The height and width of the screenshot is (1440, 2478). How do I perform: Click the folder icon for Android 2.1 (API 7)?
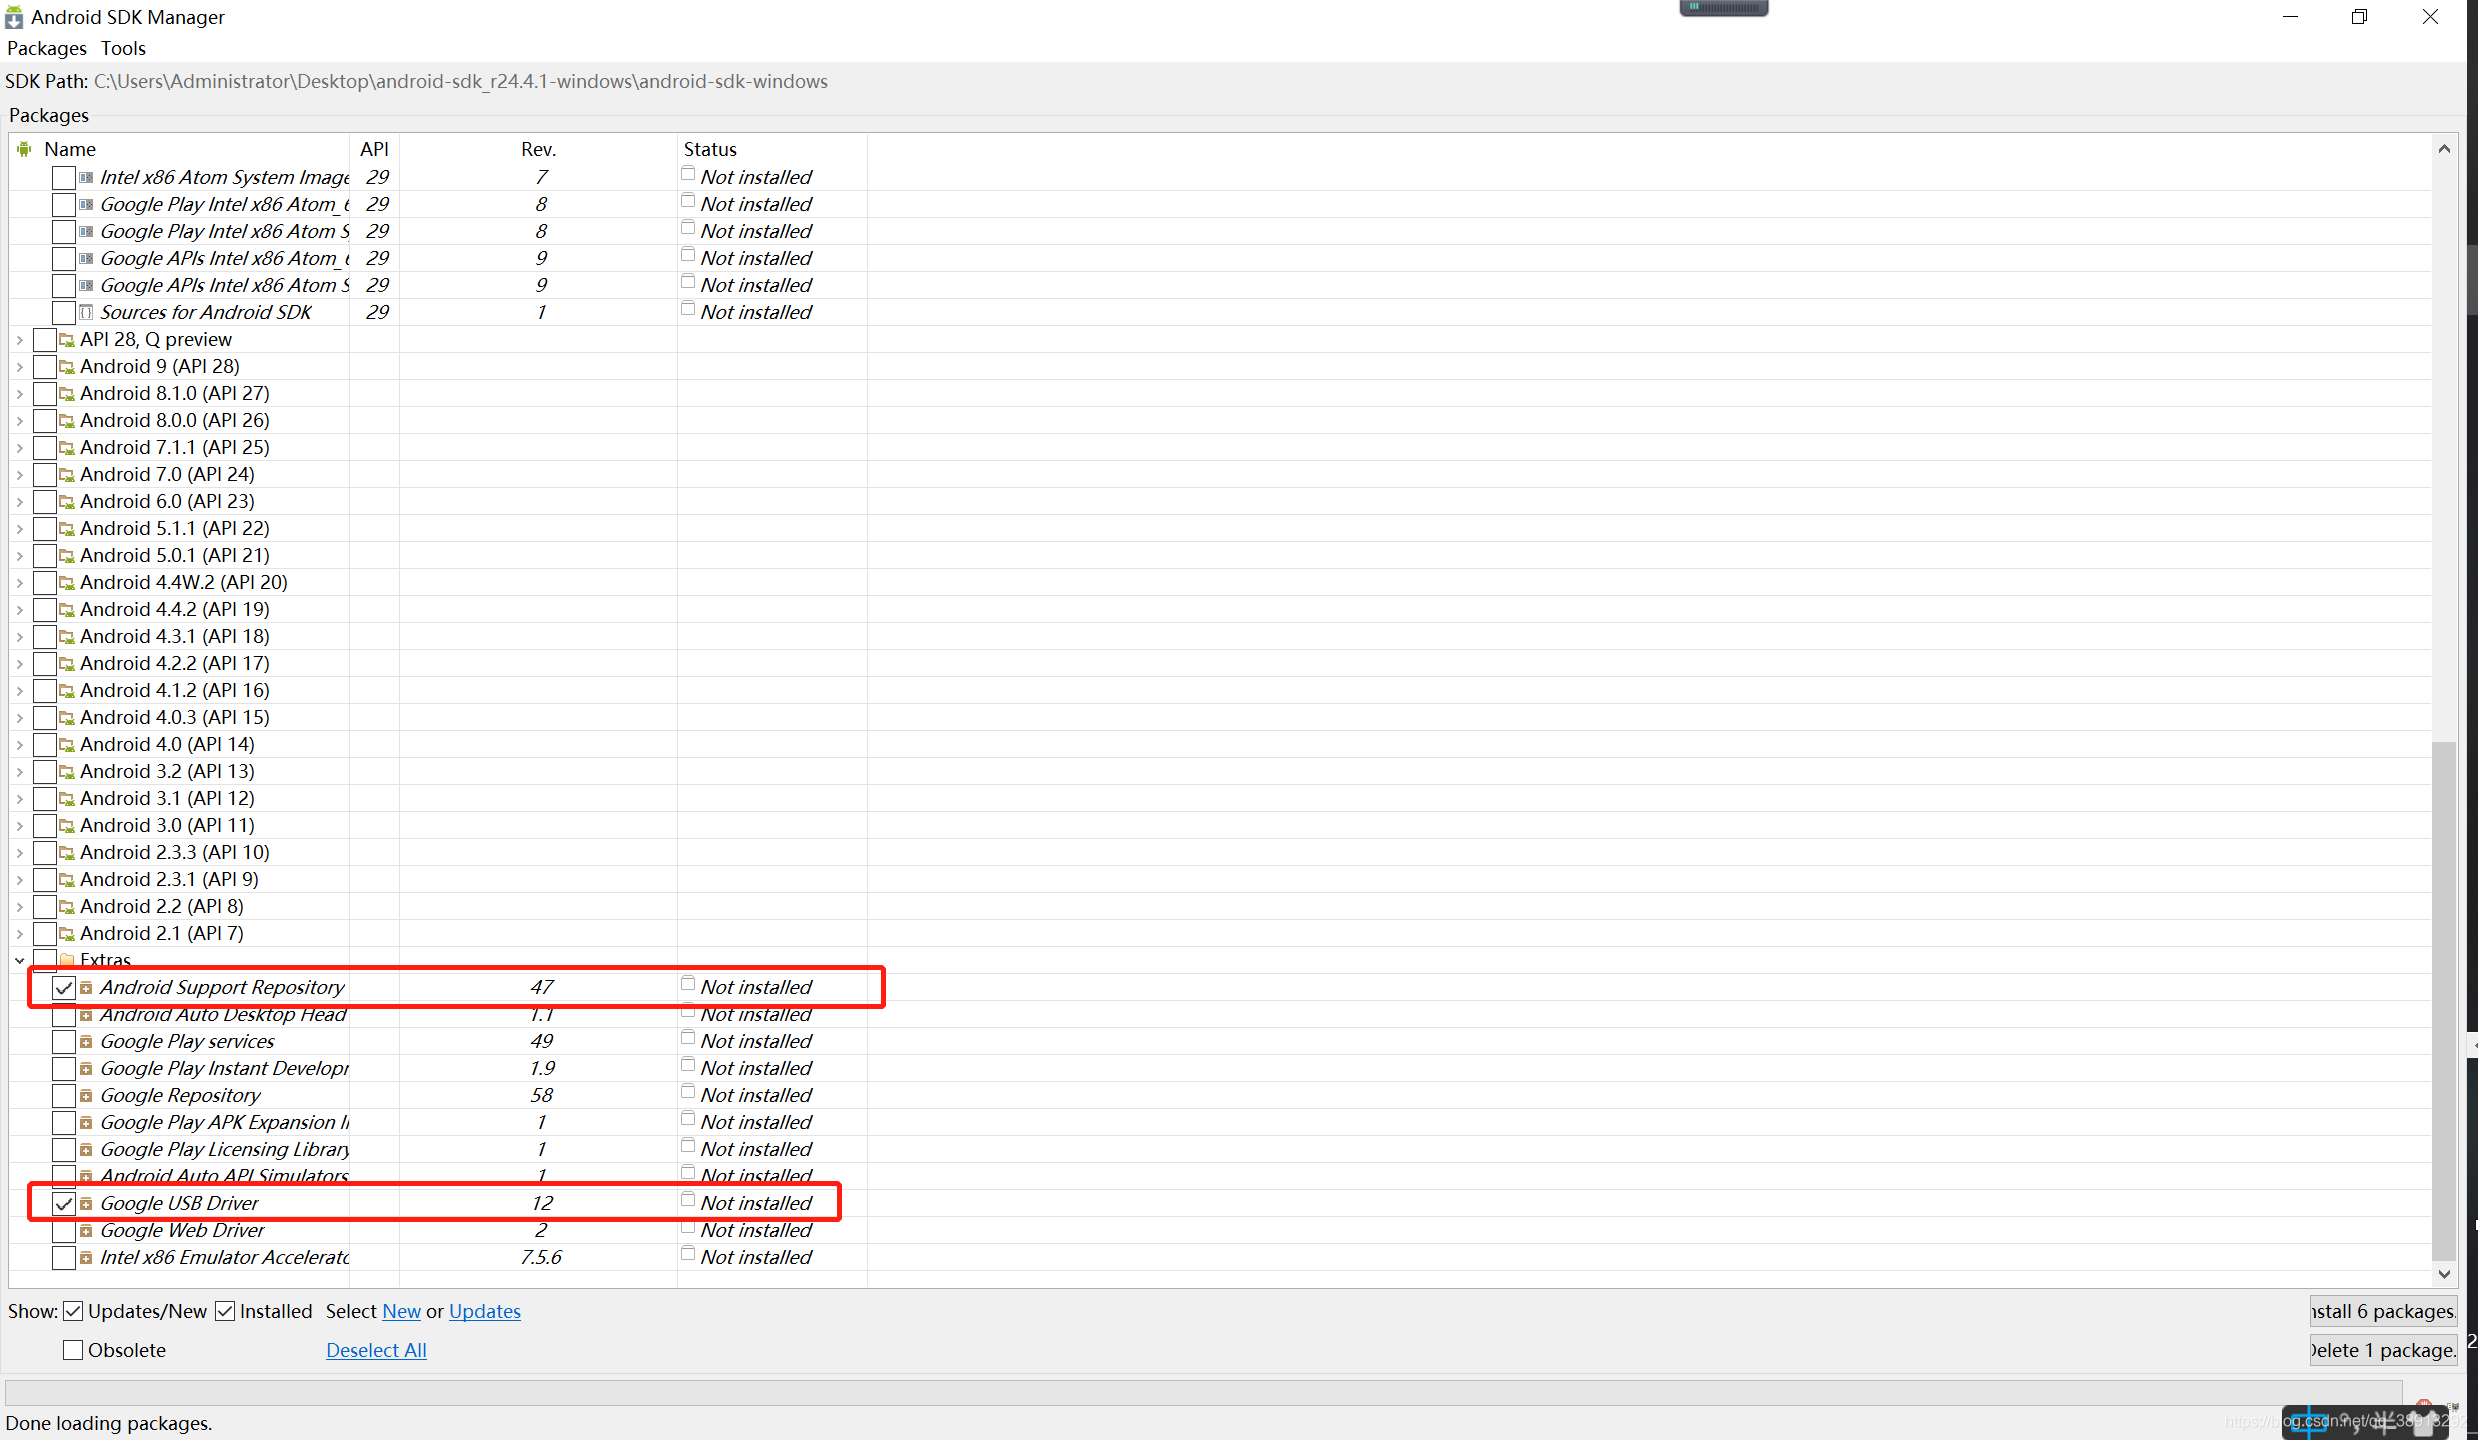(67, 934)
